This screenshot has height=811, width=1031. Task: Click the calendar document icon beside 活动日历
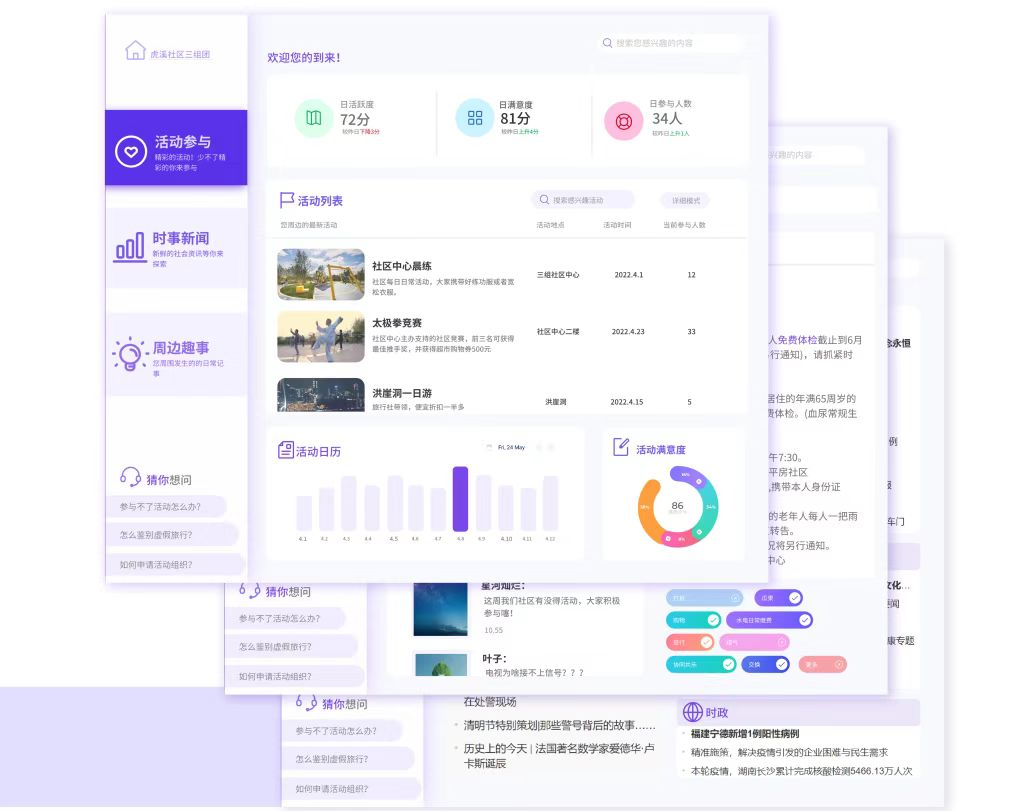tap(285, 450)
